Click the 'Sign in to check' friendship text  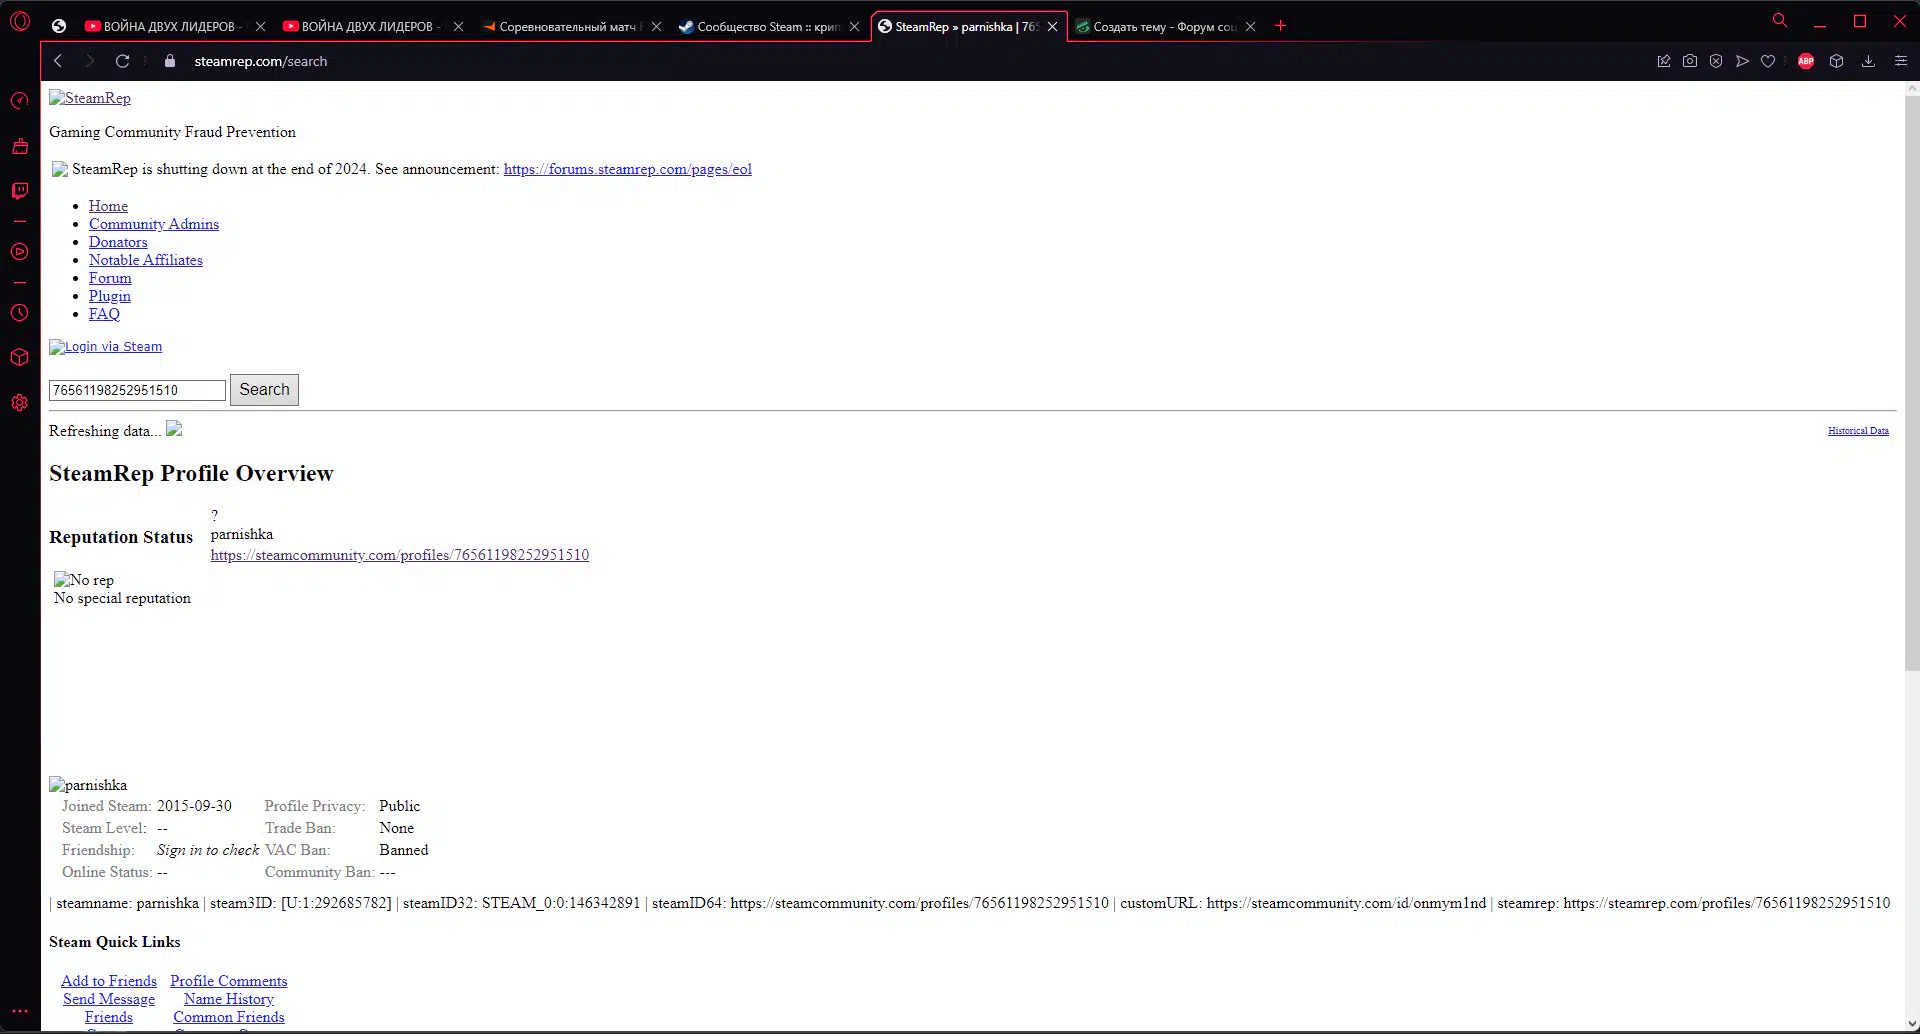coord(208,850)
